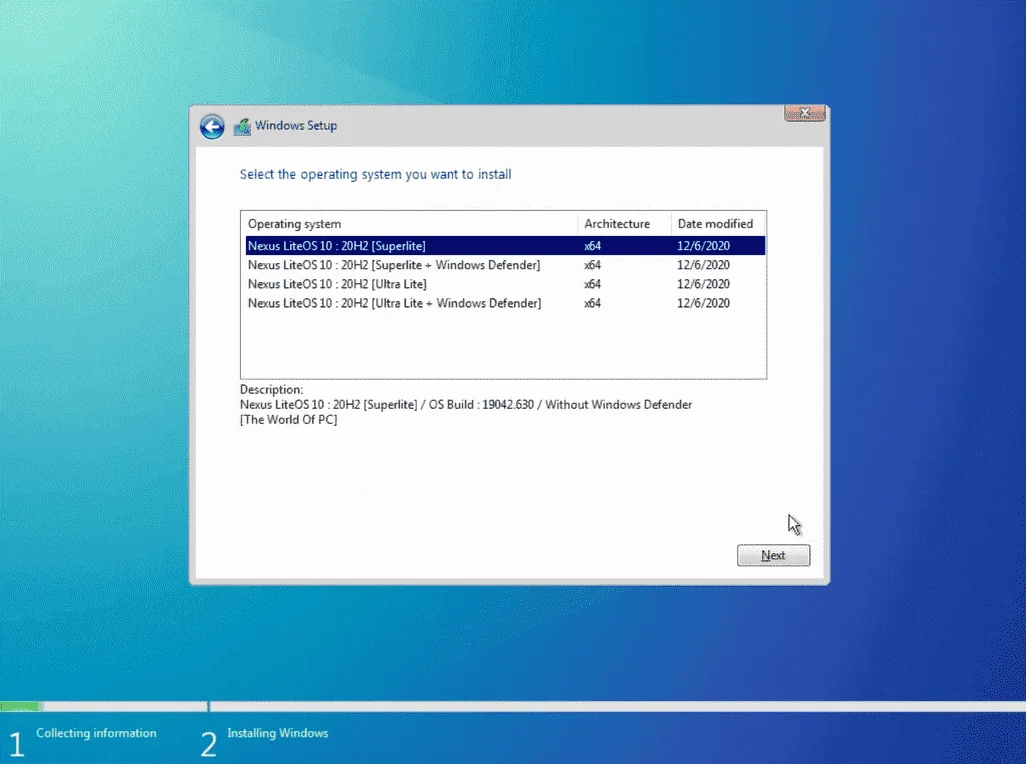Click the Architecture column header
1026x764 pixels.
[x=624, y=224]
